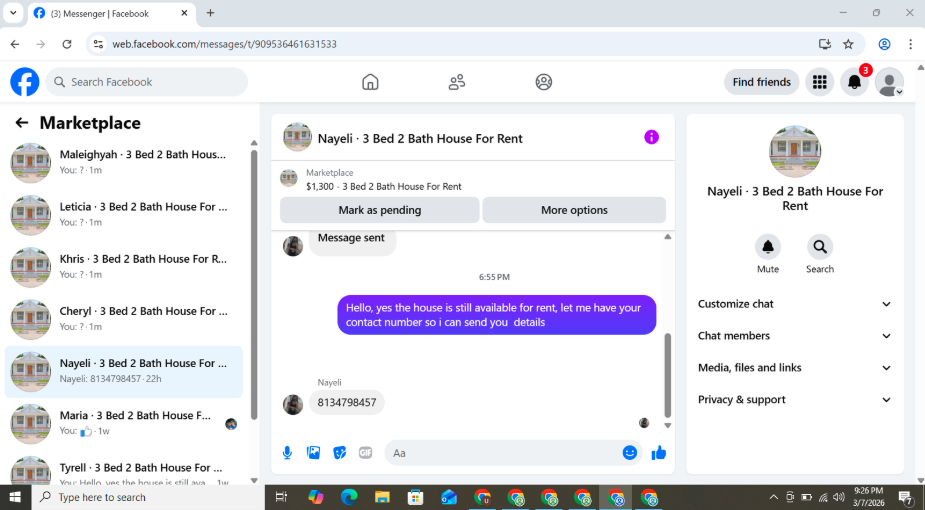Viewport: 925px width, 510px height.
Task: Open the Facebook menu grid icon
Action: (x=819, y=82)
